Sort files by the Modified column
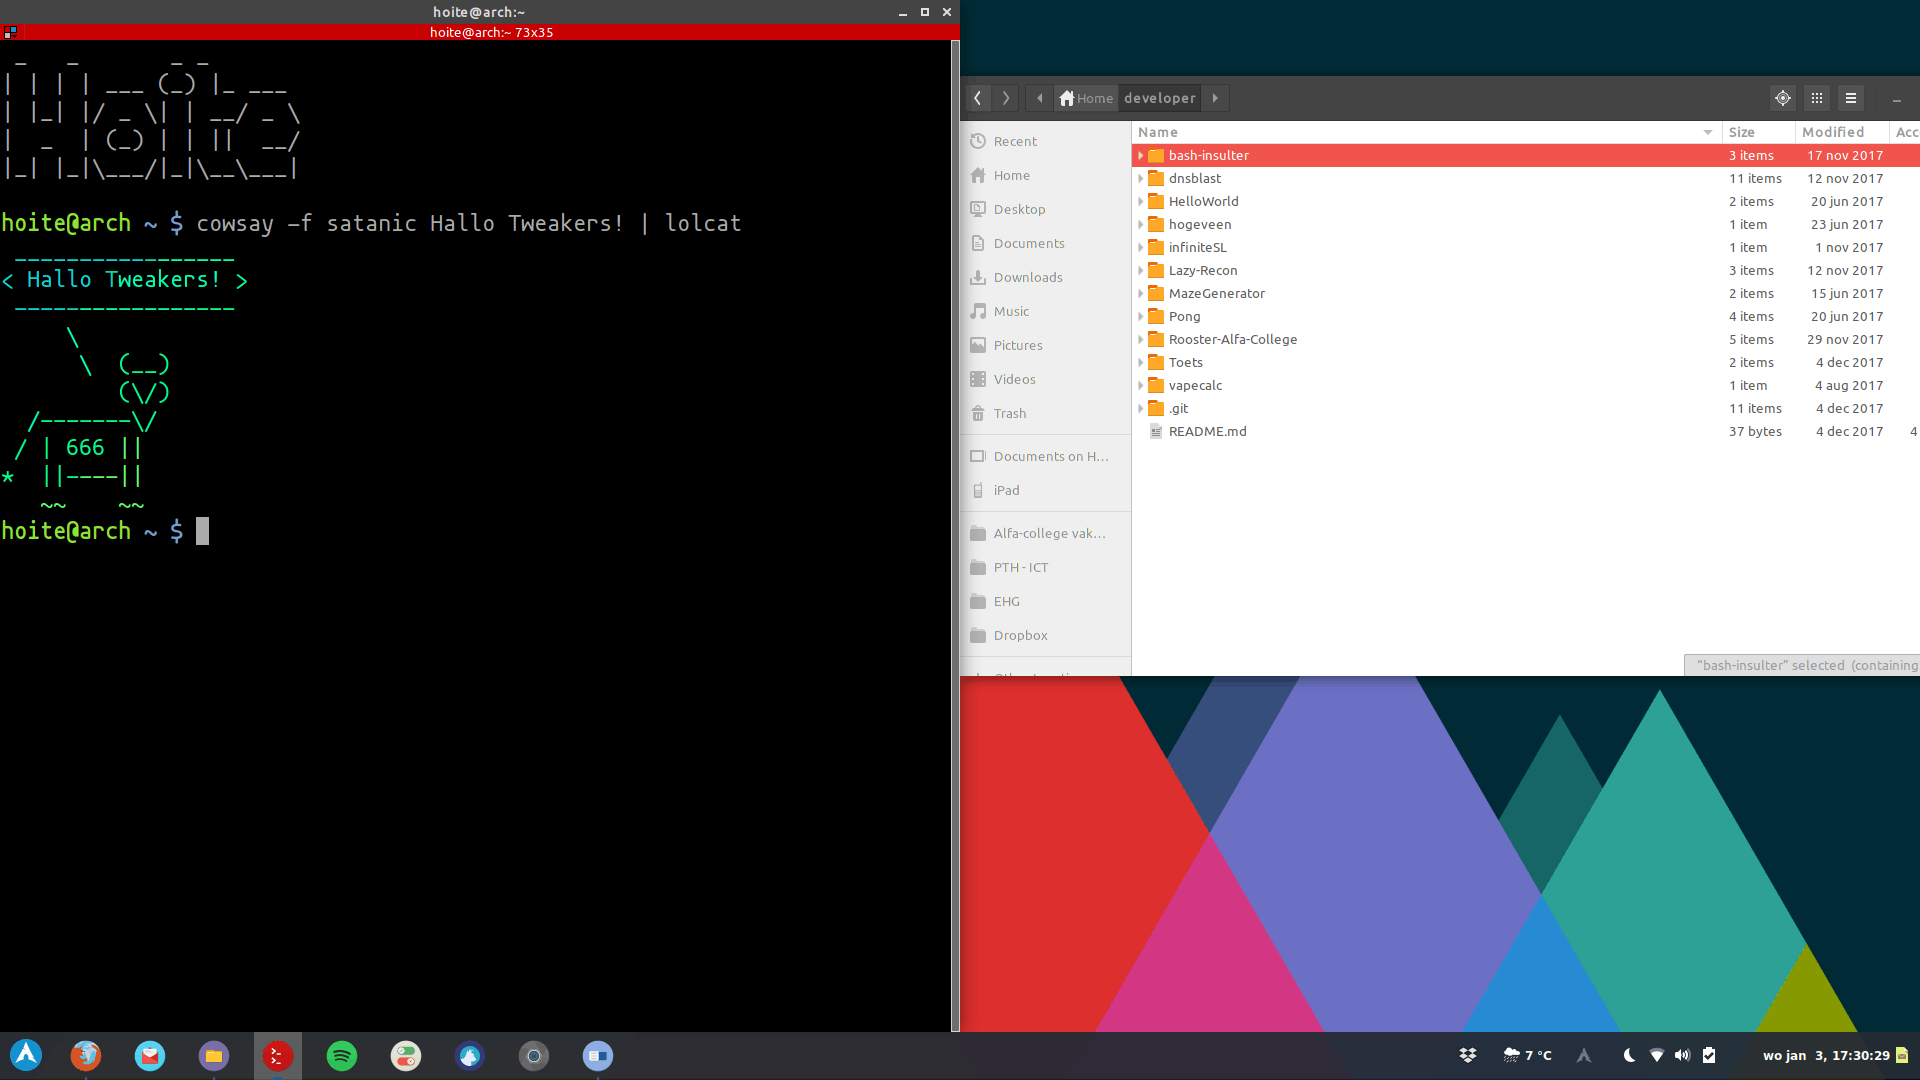Viewport: 1920px width, 1080px height. 1832,132
